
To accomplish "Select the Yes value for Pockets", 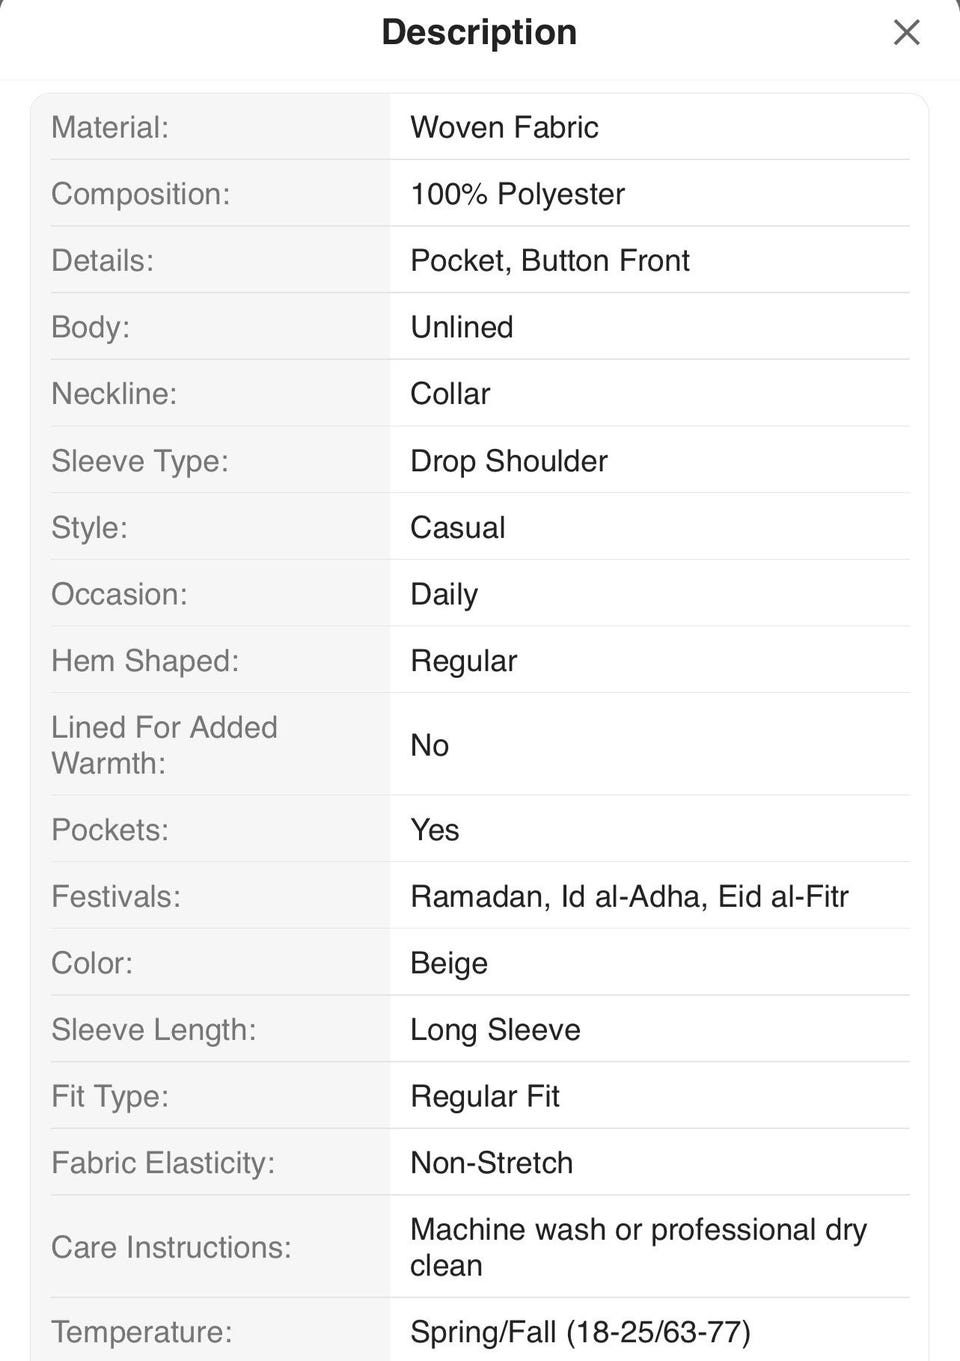I will [x=434, y=830].
